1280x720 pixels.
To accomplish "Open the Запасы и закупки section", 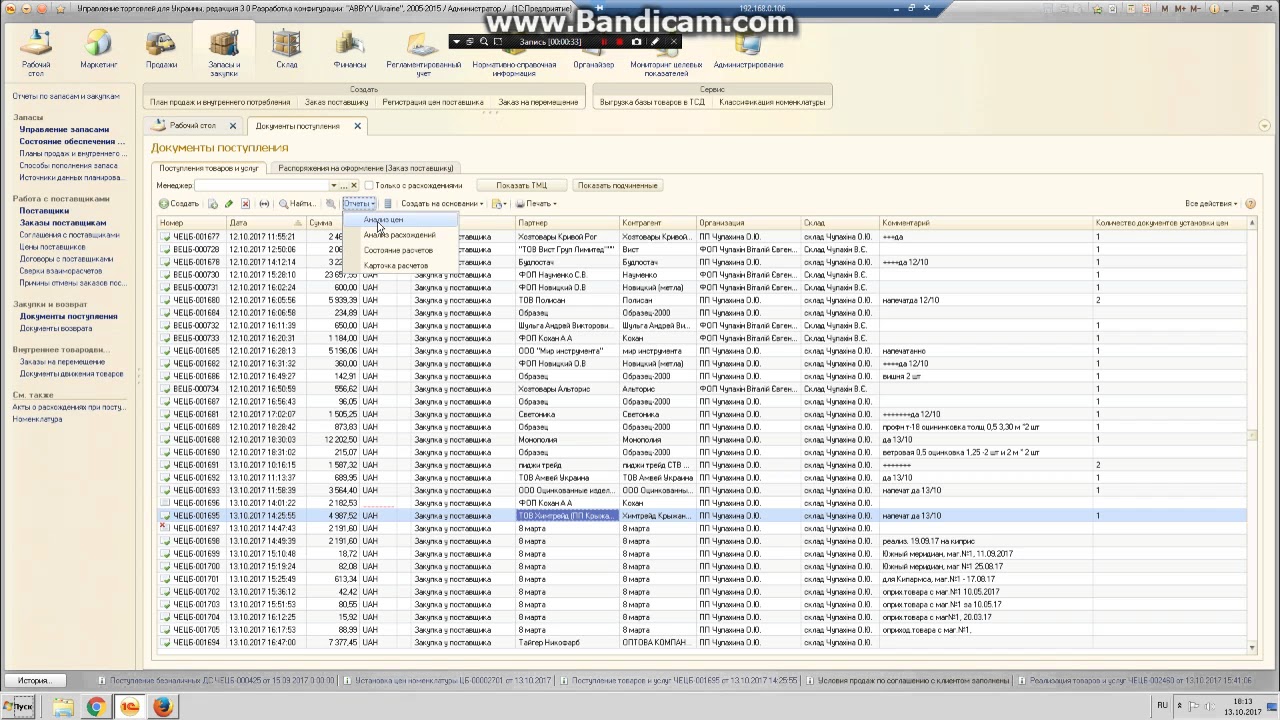I will click(x=223, y=52).
